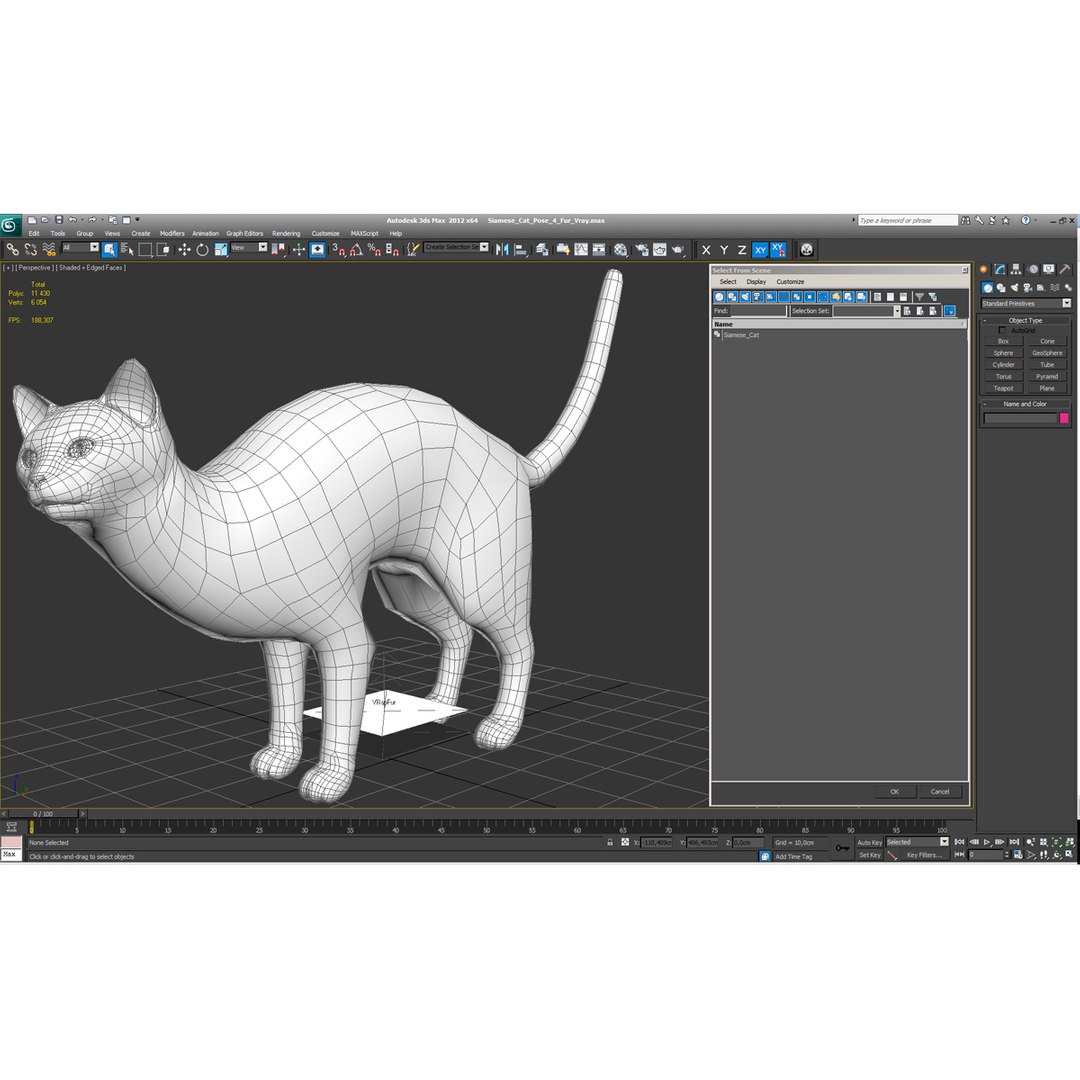This screenshot has height=1080, width=1080.
Task: Activate the Select and Scale tool
Action: 220,250
